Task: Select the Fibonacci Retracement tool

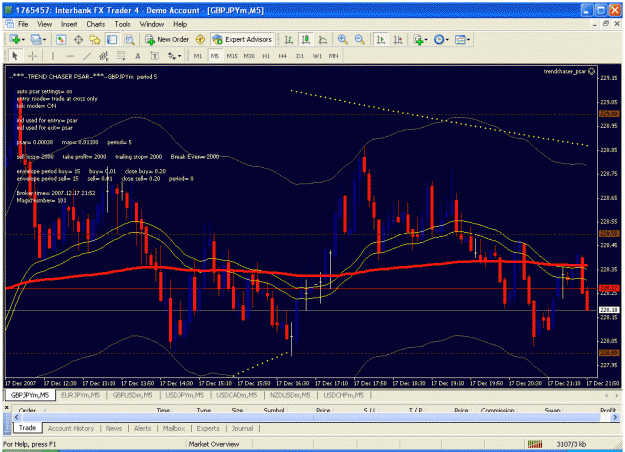Action: coord(121,56)
